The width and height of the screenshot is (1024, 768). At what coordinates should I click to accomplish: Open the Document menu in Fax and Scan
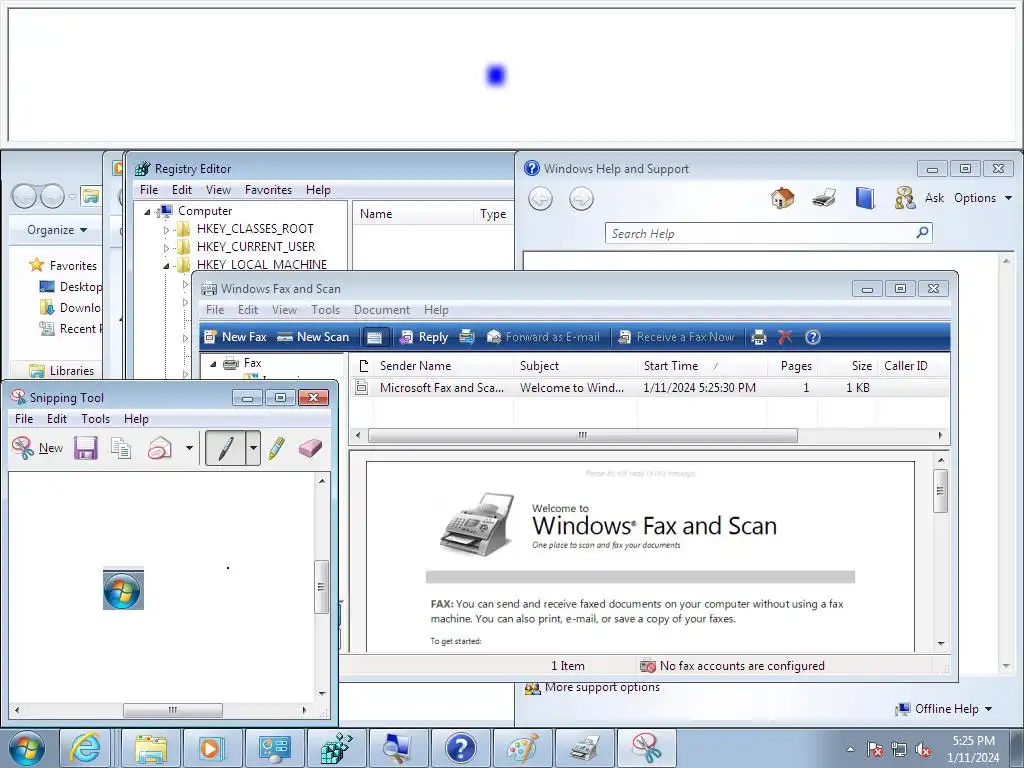point(382,310)
